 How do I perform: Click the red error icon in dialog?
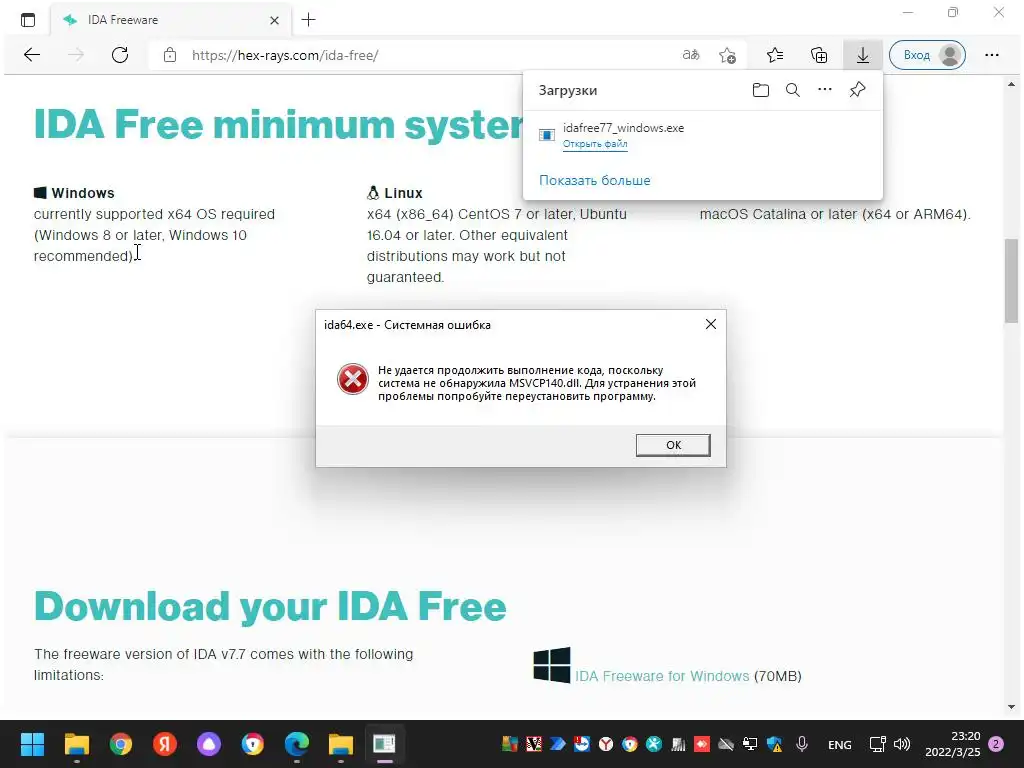point(353,379)
